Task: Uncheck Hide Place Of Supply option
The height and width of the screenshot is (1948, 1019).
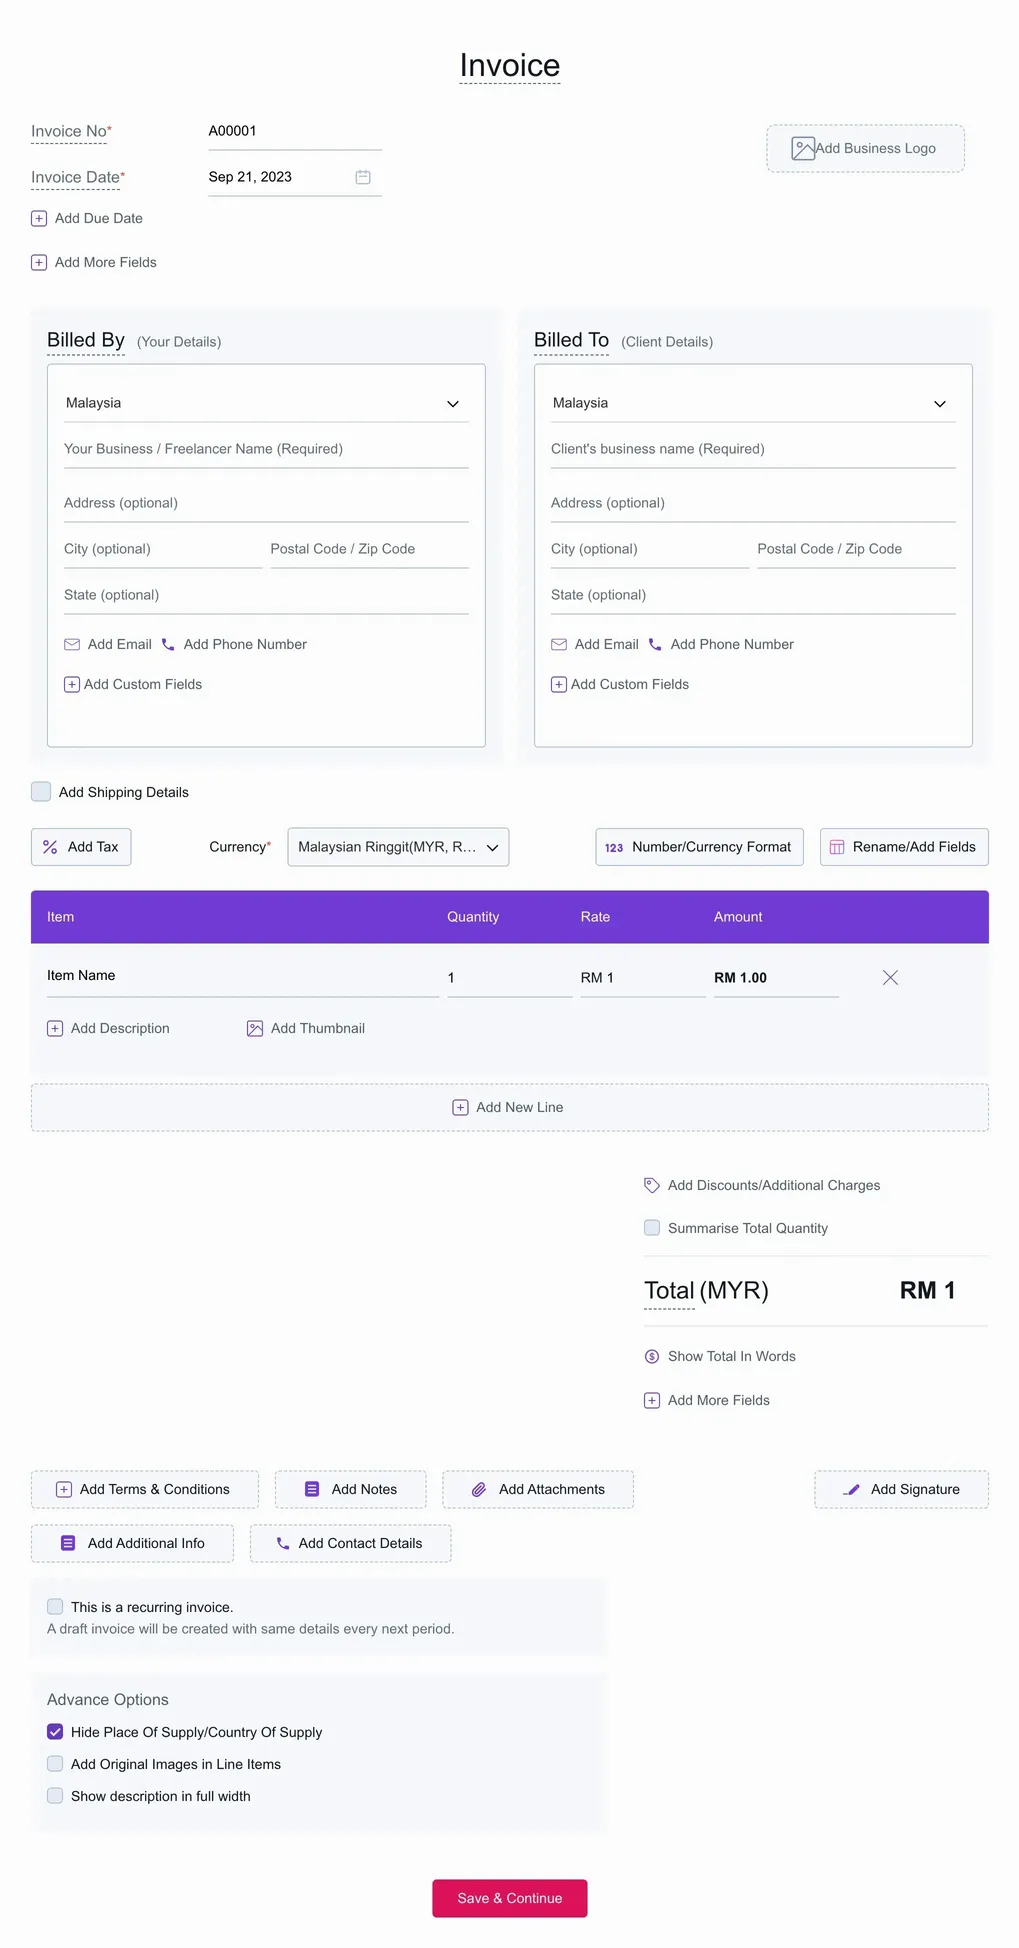Action: tap(55, 1732)
